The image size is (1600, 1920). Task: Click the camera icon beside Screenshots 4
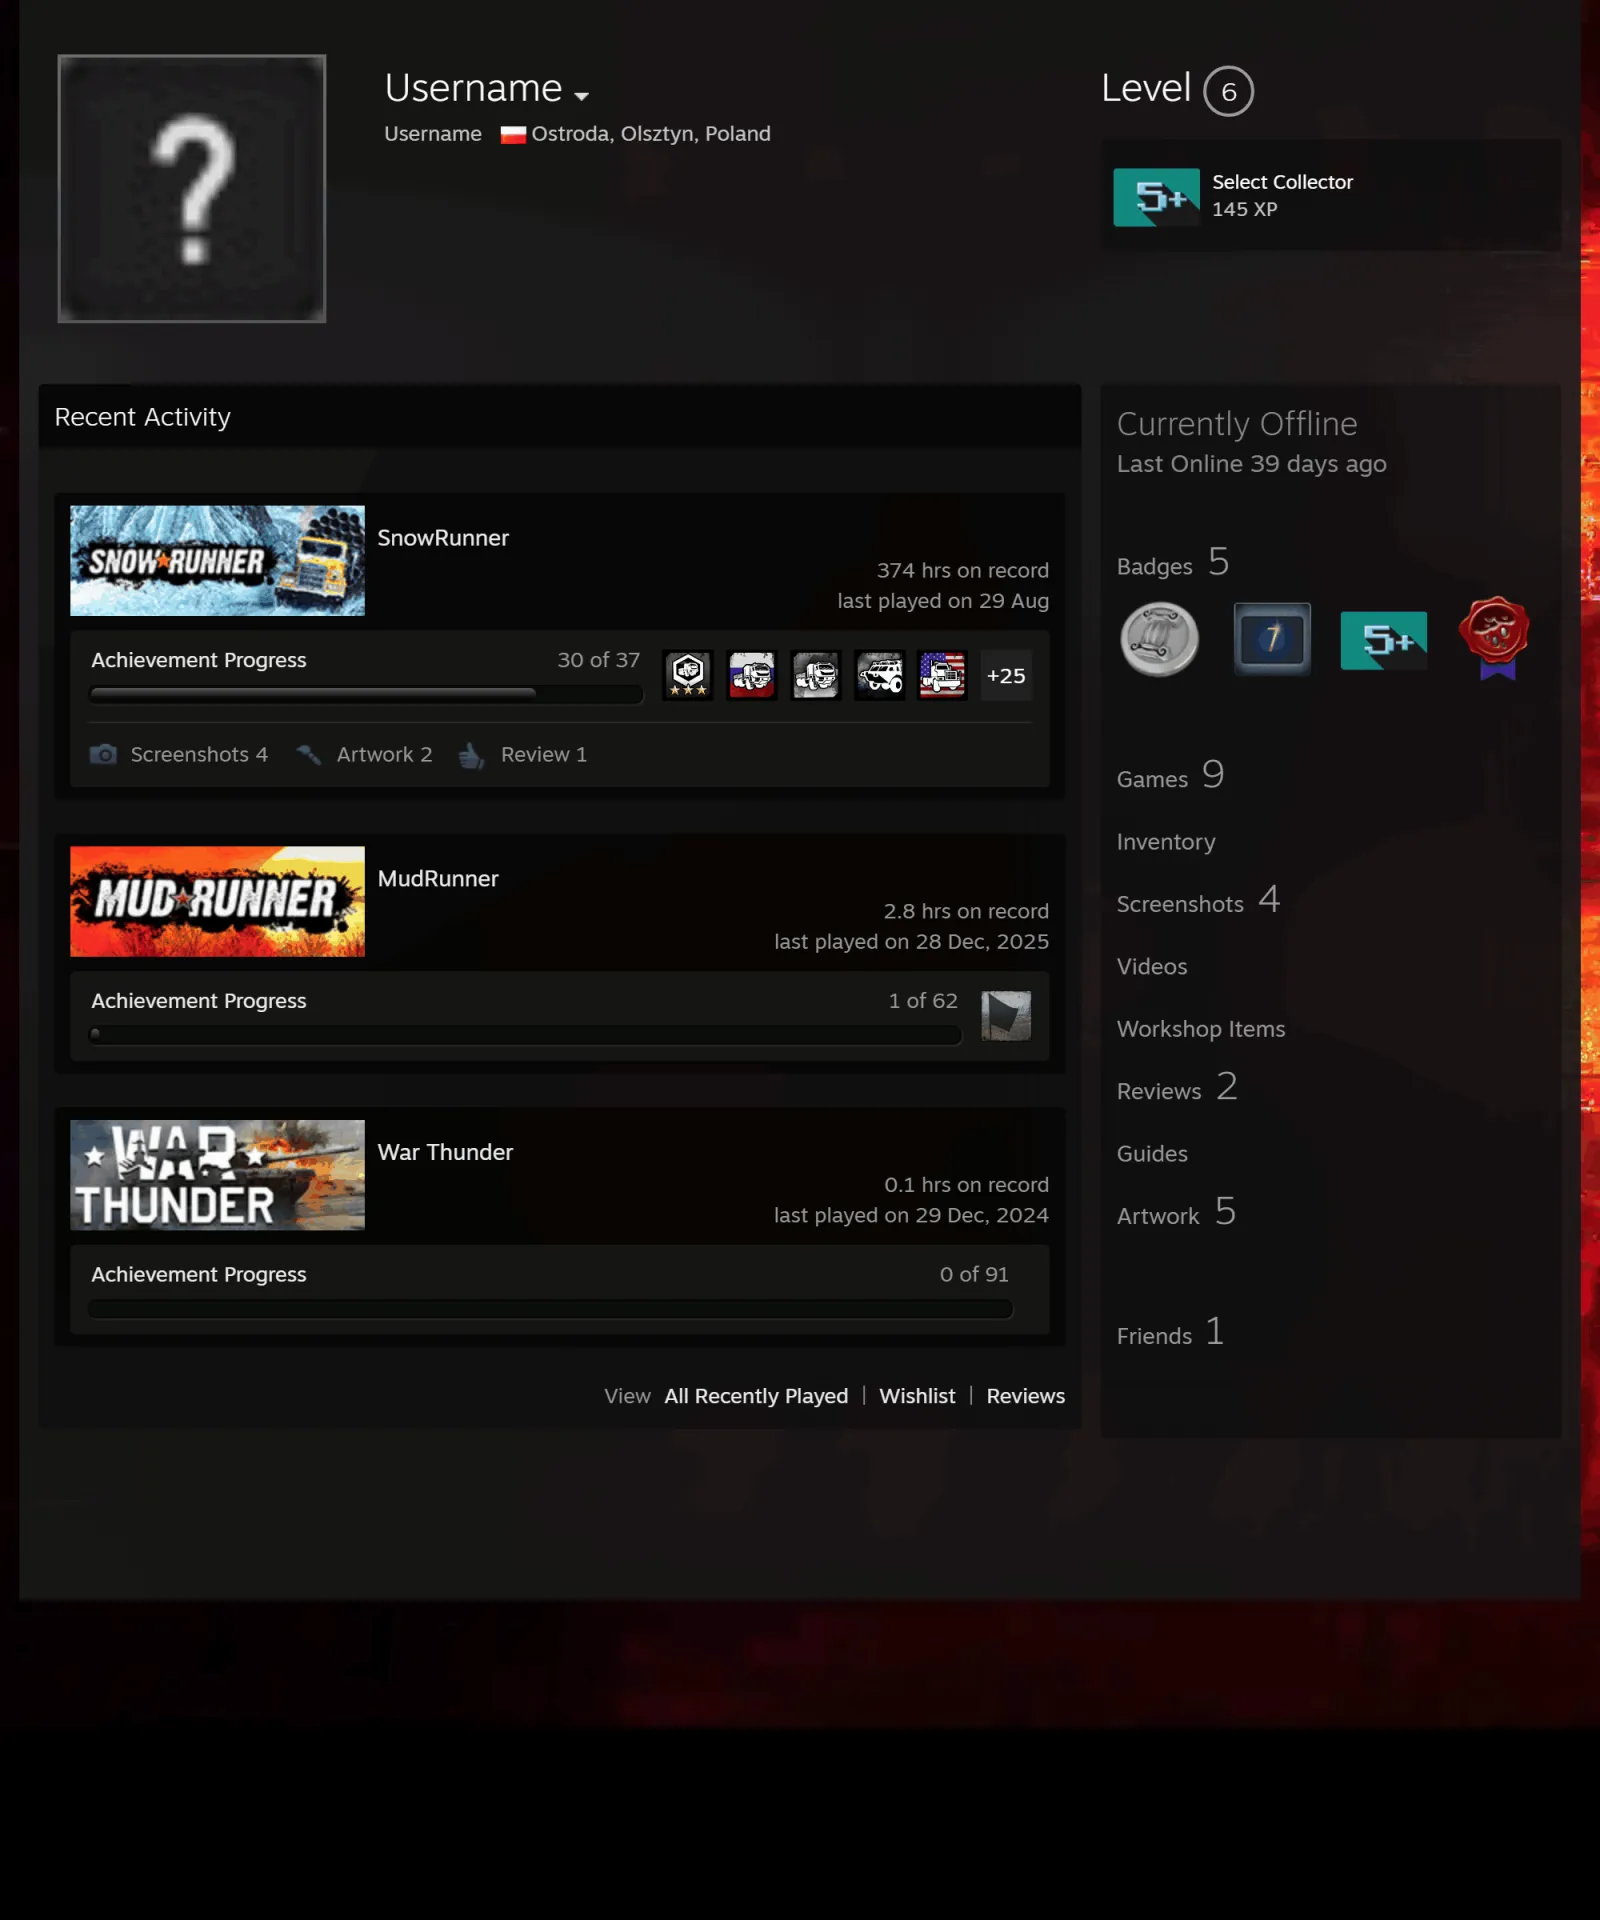click(x=104, y=754)
